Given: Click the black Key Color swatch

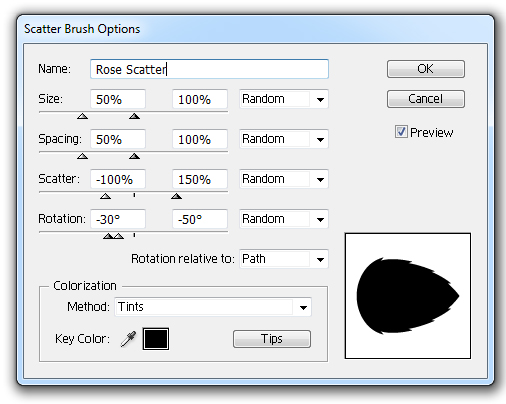Looking at the screenshot, I should [156, 339].
